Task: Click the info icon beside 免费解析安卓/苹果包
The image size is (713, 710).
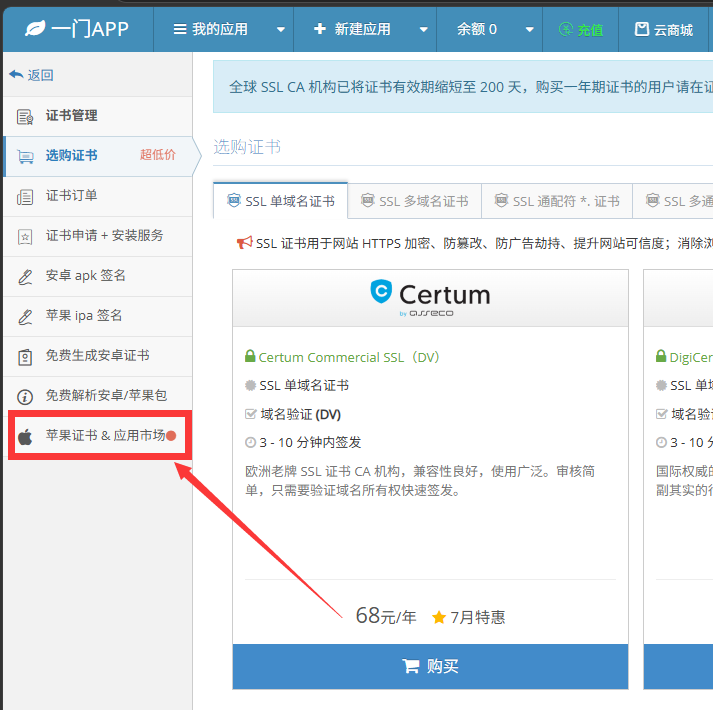Action: (x=25, y=397)
